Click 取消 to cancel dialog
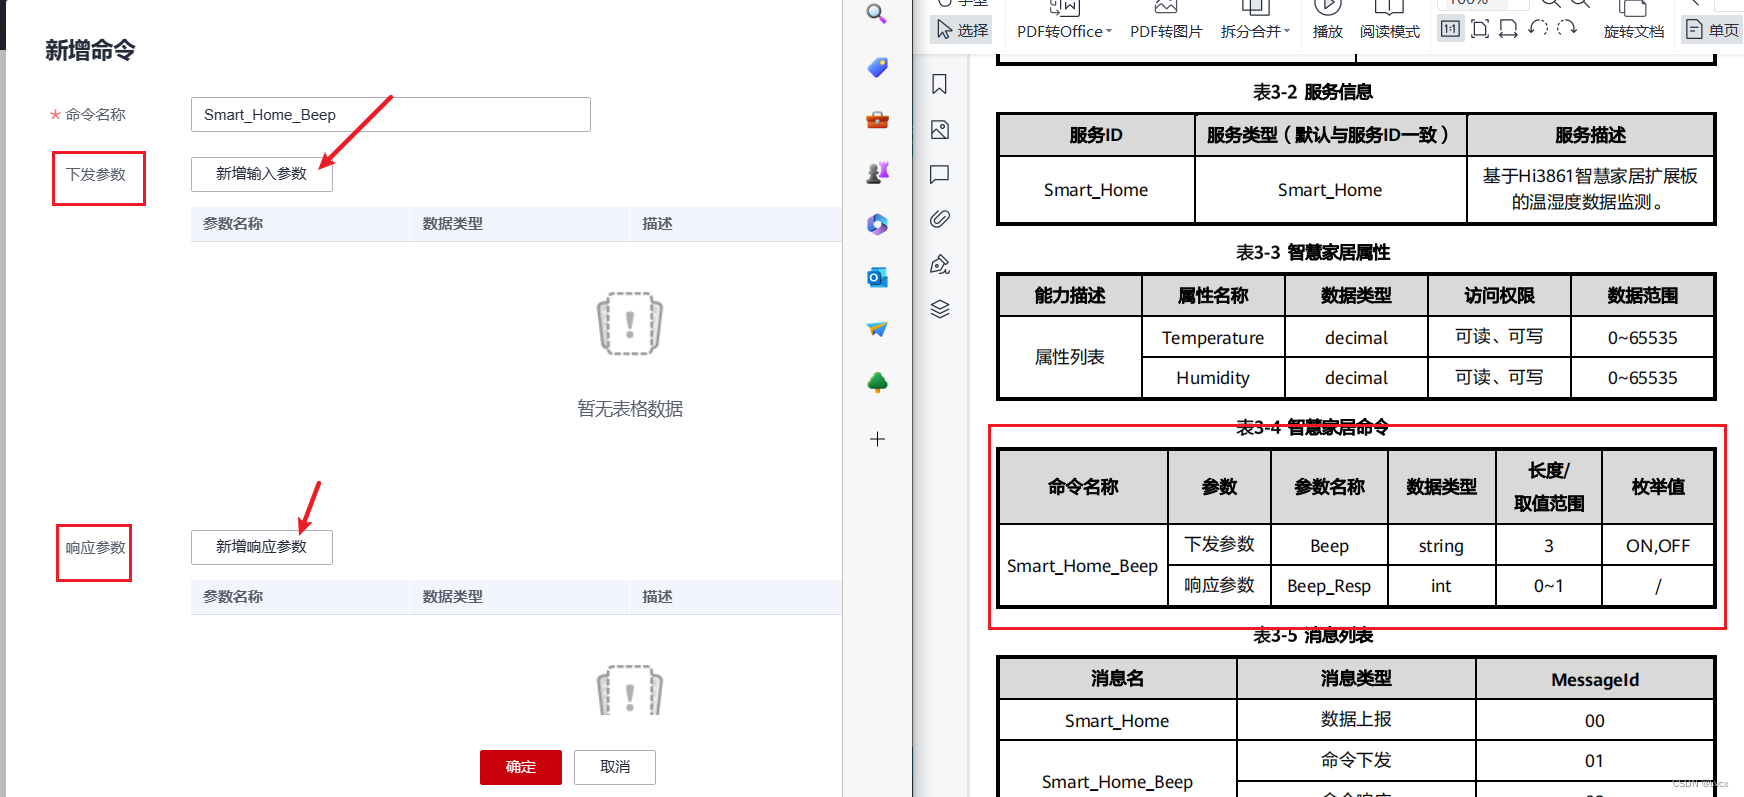1744x797 pixels. pyautogui.click(x=615, y=767)
